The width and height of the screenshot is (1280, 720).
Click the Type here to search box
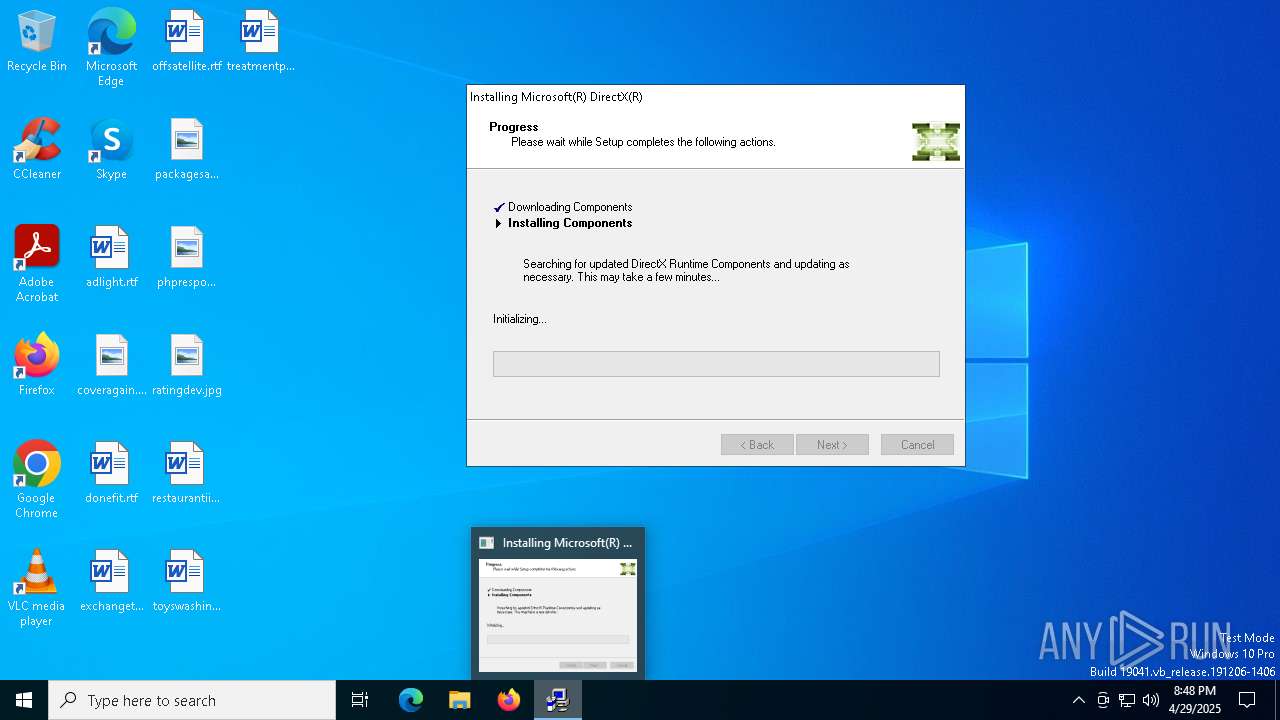coord(192,700)
